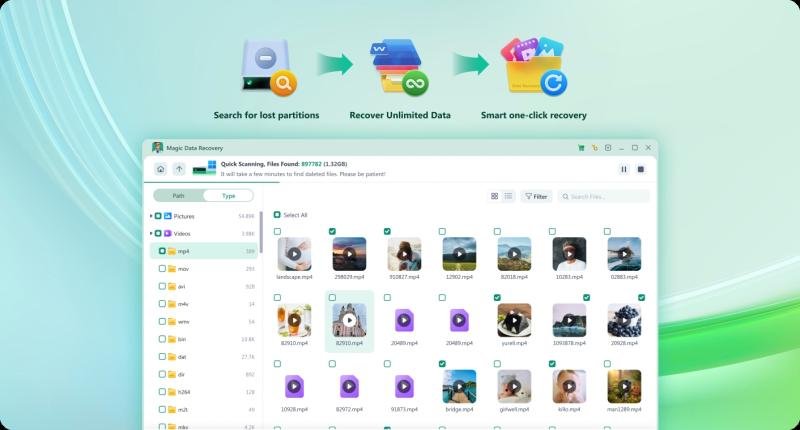800x430 pixels.
Task: Click the Magic Data Recovery app logo
Action: (x=157, y=148)
